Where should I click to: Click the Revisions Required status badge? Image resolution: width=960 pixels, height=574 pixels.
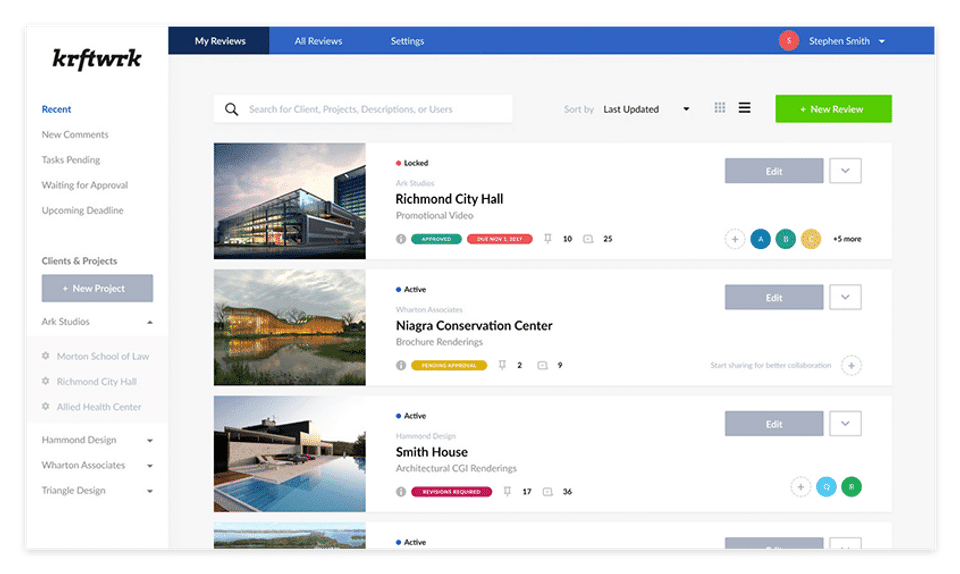pos(451,491)
